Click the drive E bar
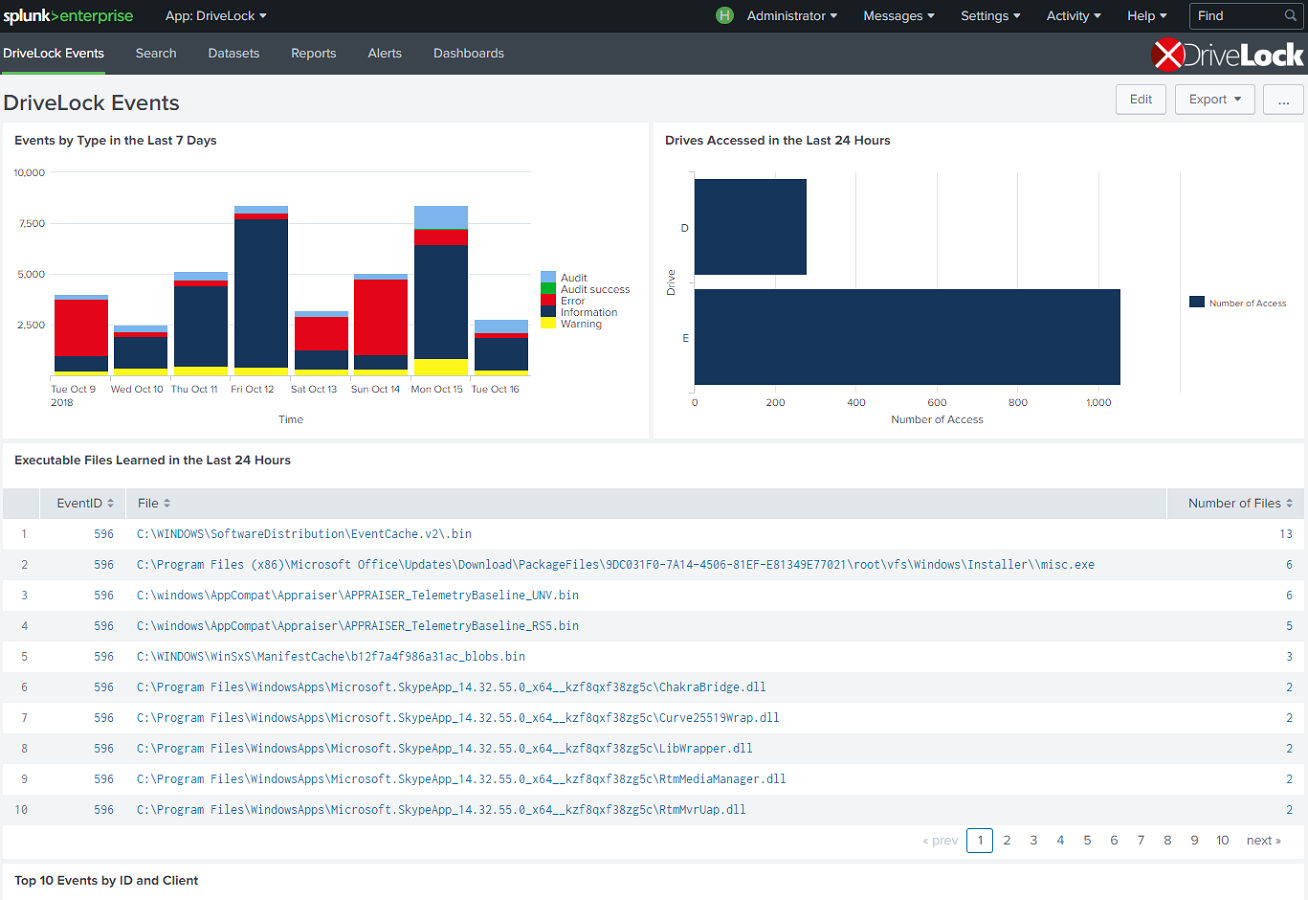The image size is (1308, 900). (x=907, y=337)
